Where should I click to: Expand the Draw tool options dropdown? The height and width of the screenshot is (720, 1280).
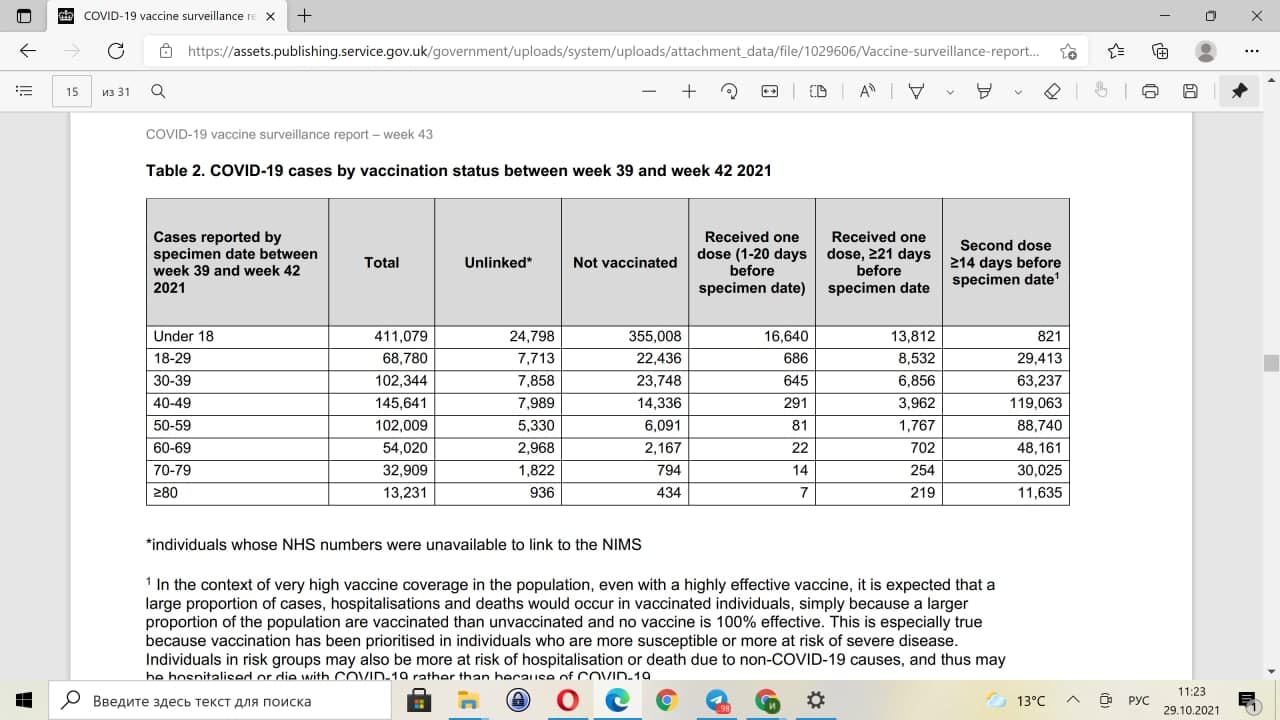pyautogui.click(x=950, y=92)
